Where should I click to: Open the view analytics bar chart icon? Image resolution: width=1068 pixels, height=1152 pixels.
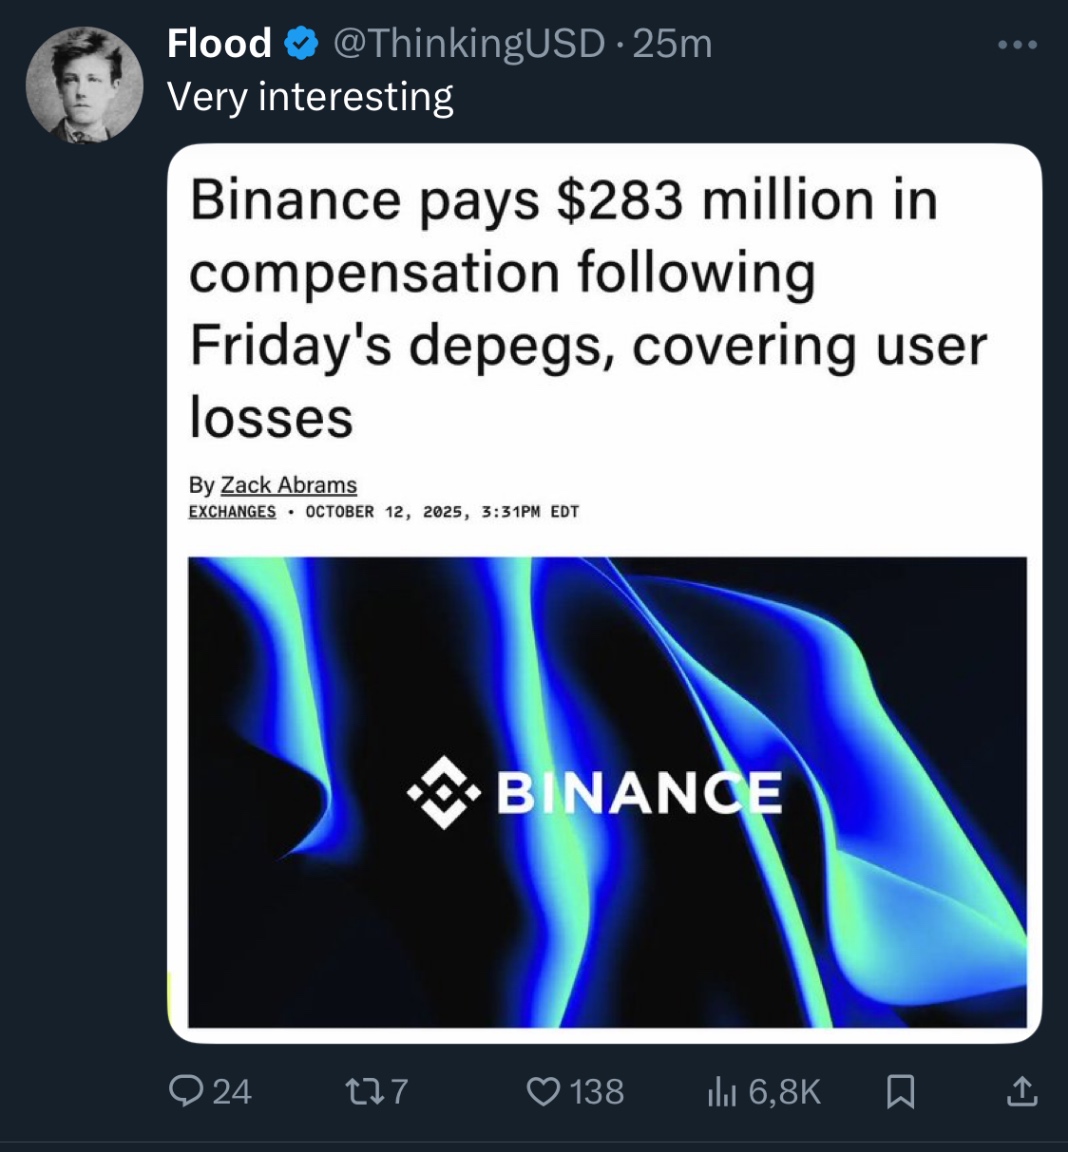tap(721, 1092)
